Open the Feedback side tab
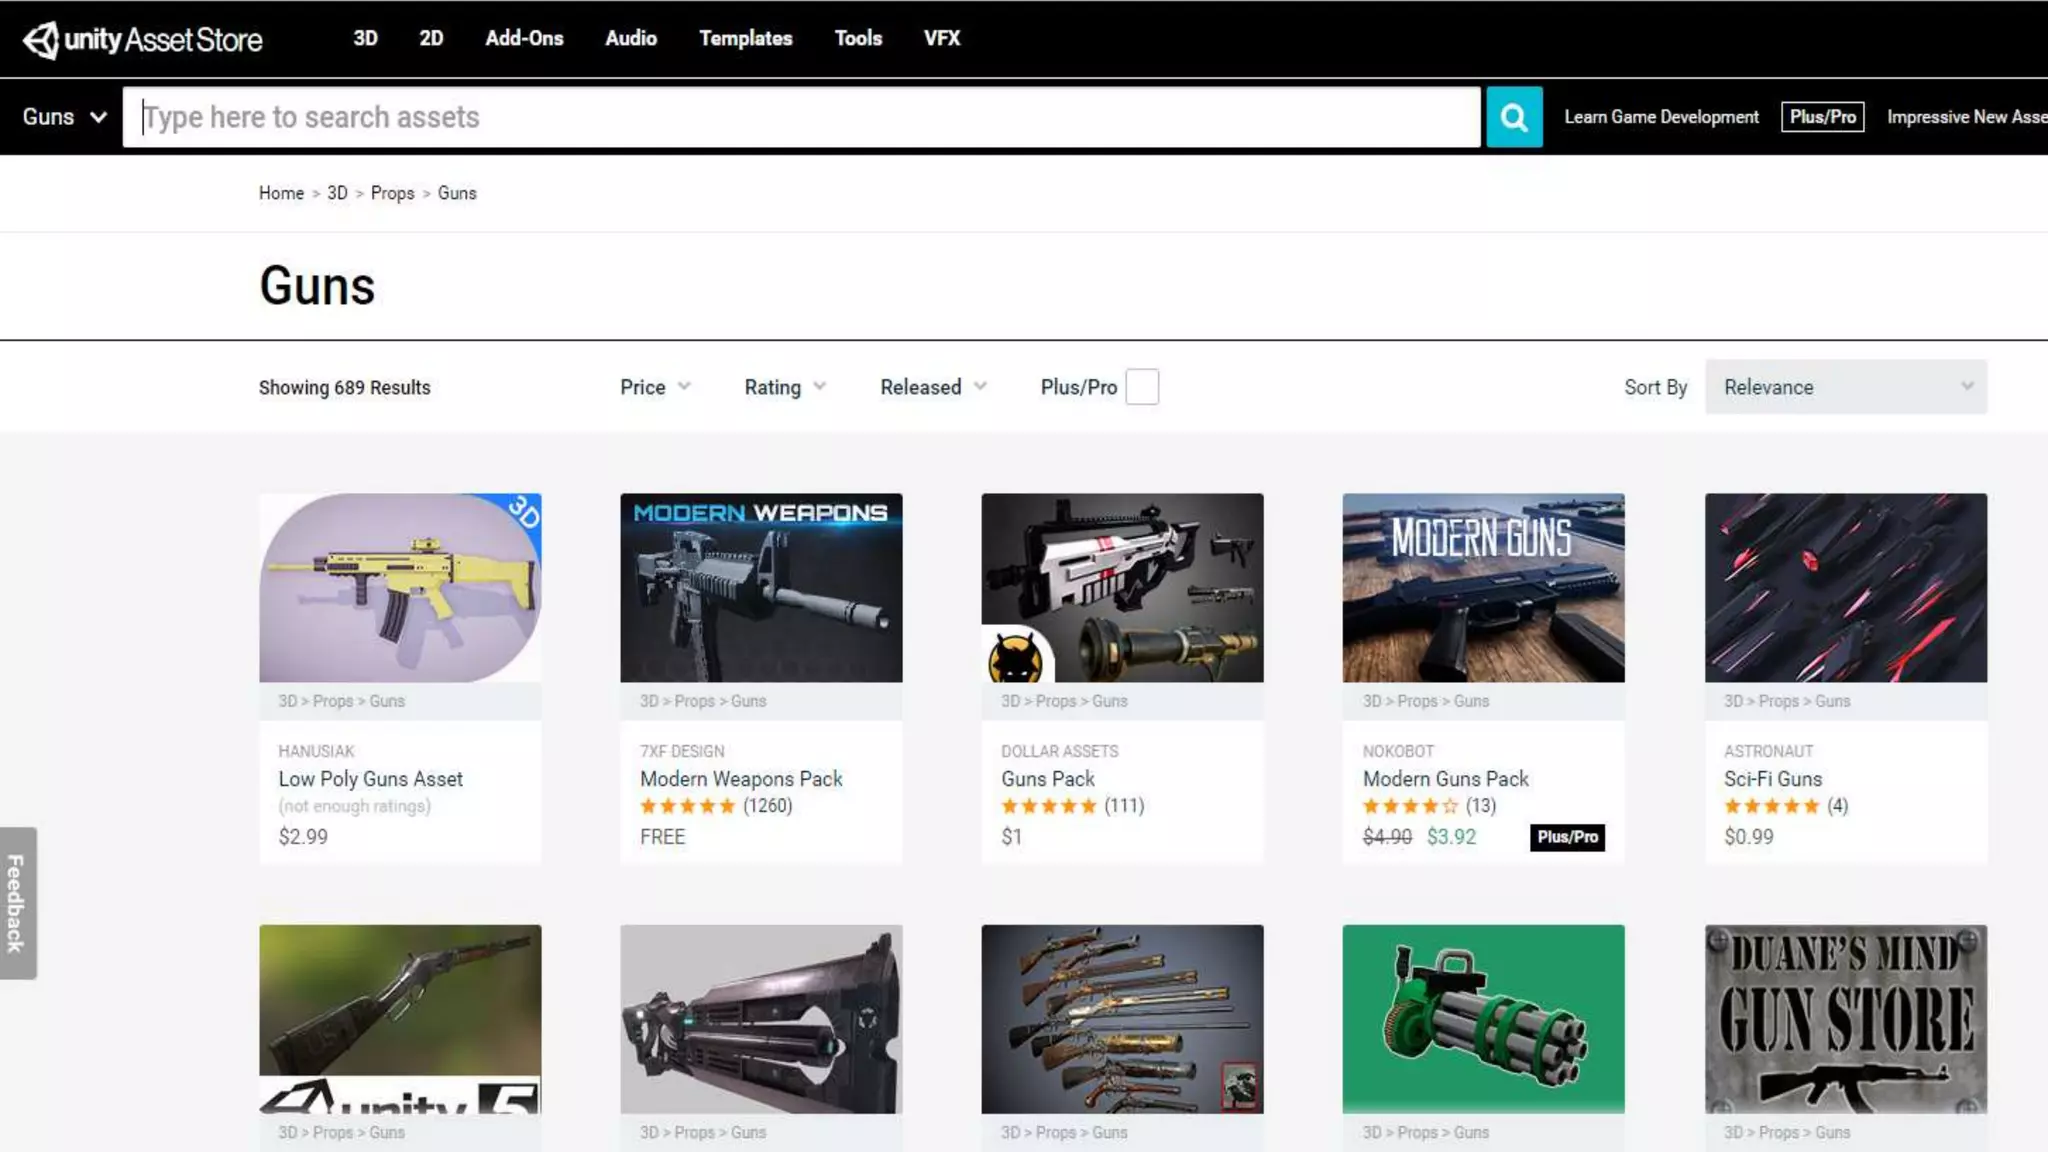Viewport: 2048px width, 1152px height. click(x=17, y=902)
